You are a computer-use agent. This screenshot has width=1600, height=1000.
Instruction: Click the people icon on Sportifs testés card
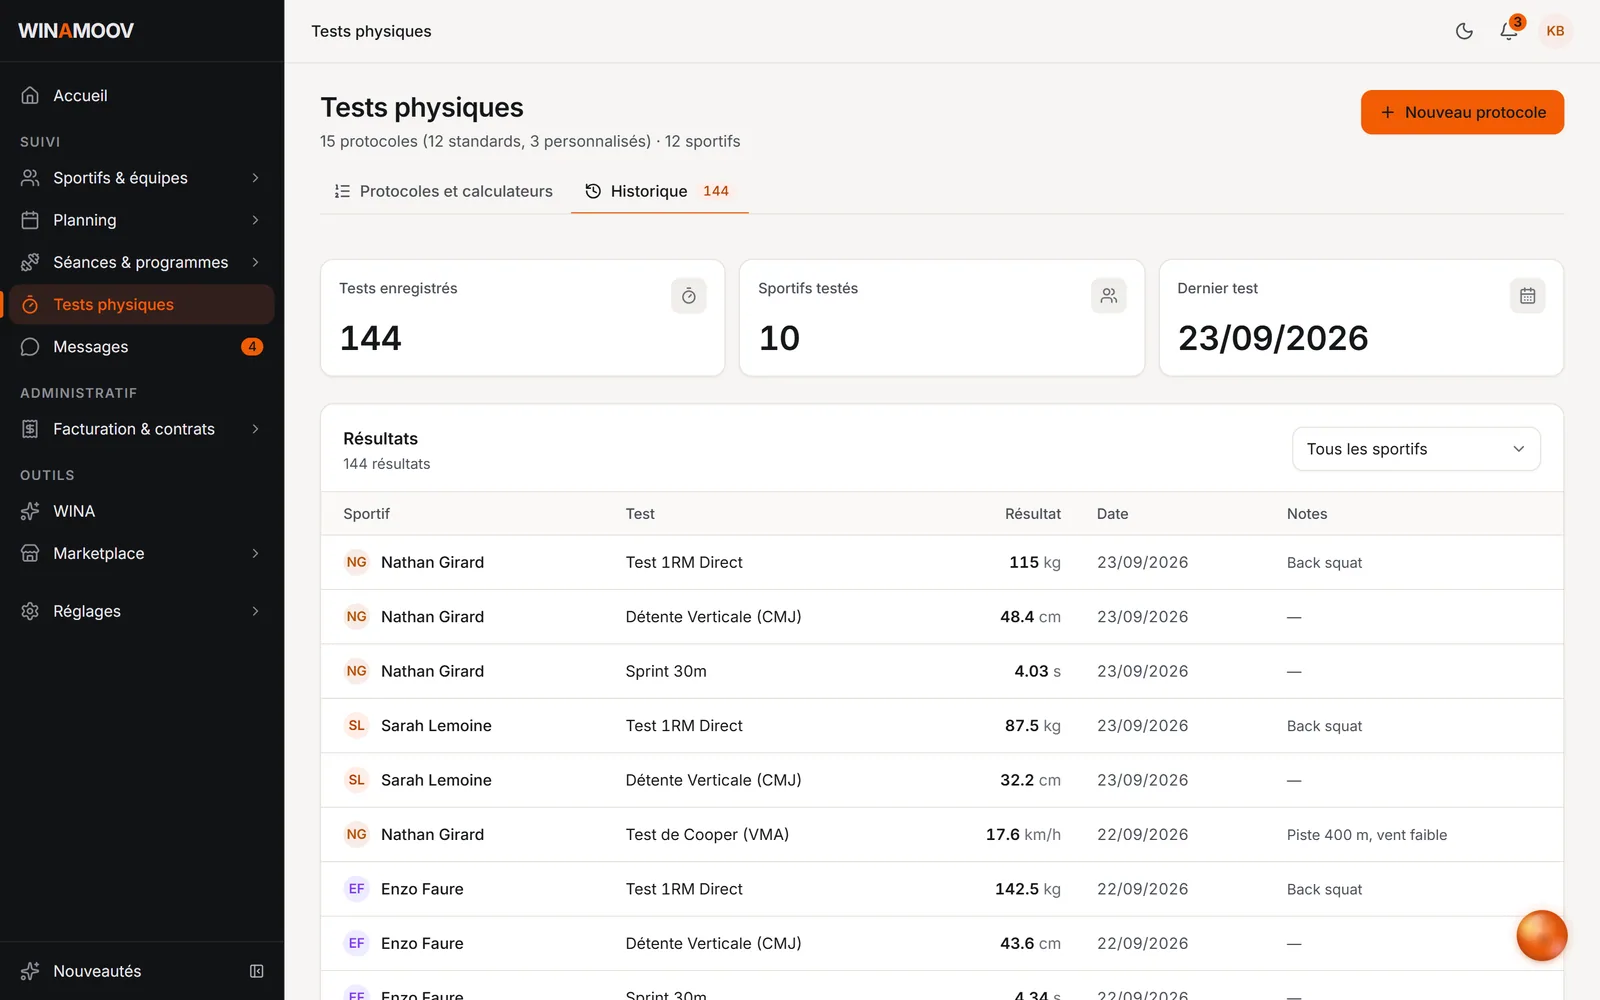tap(1108, 296)
